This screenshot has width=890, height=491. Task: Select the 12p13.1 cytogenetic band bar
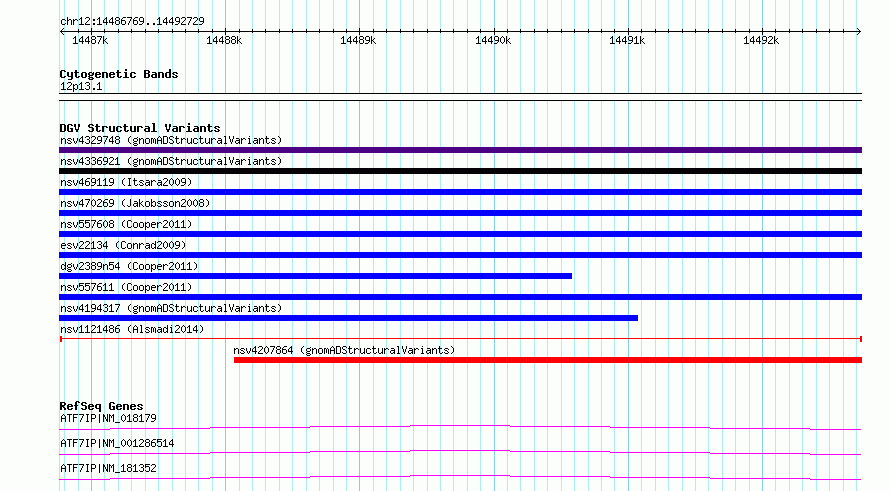pyautogui.click(x=460, y=97)
